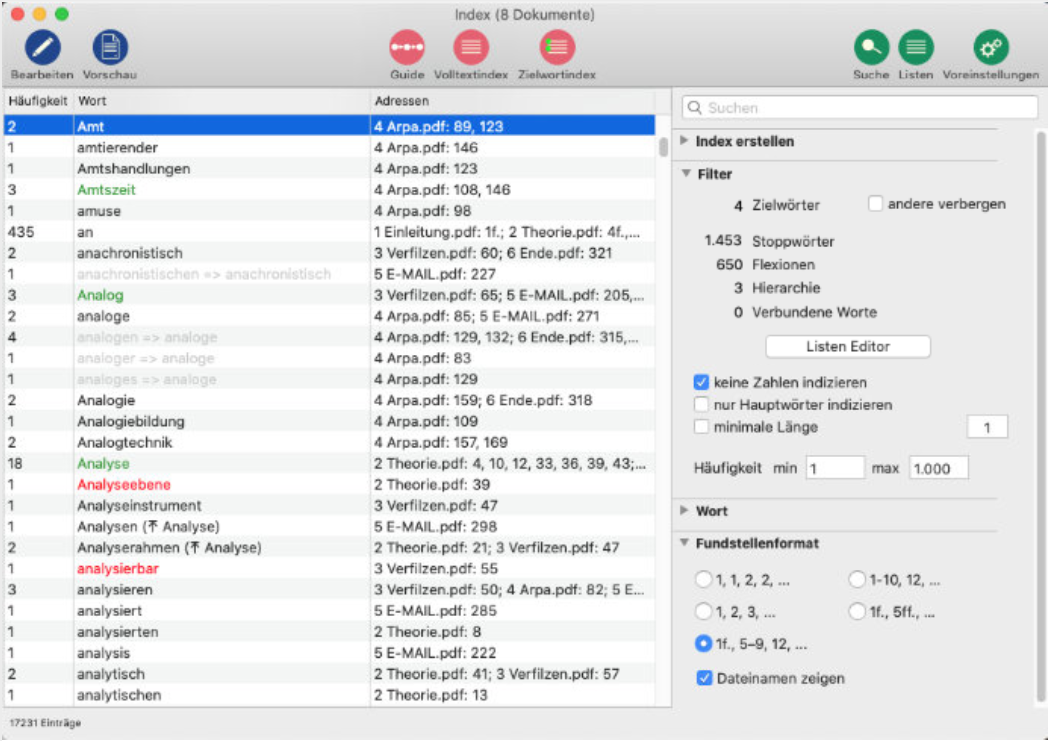Enable andere verbergen checkbox
This screenshot has height=741, width=1048.
tap(875, 204)
